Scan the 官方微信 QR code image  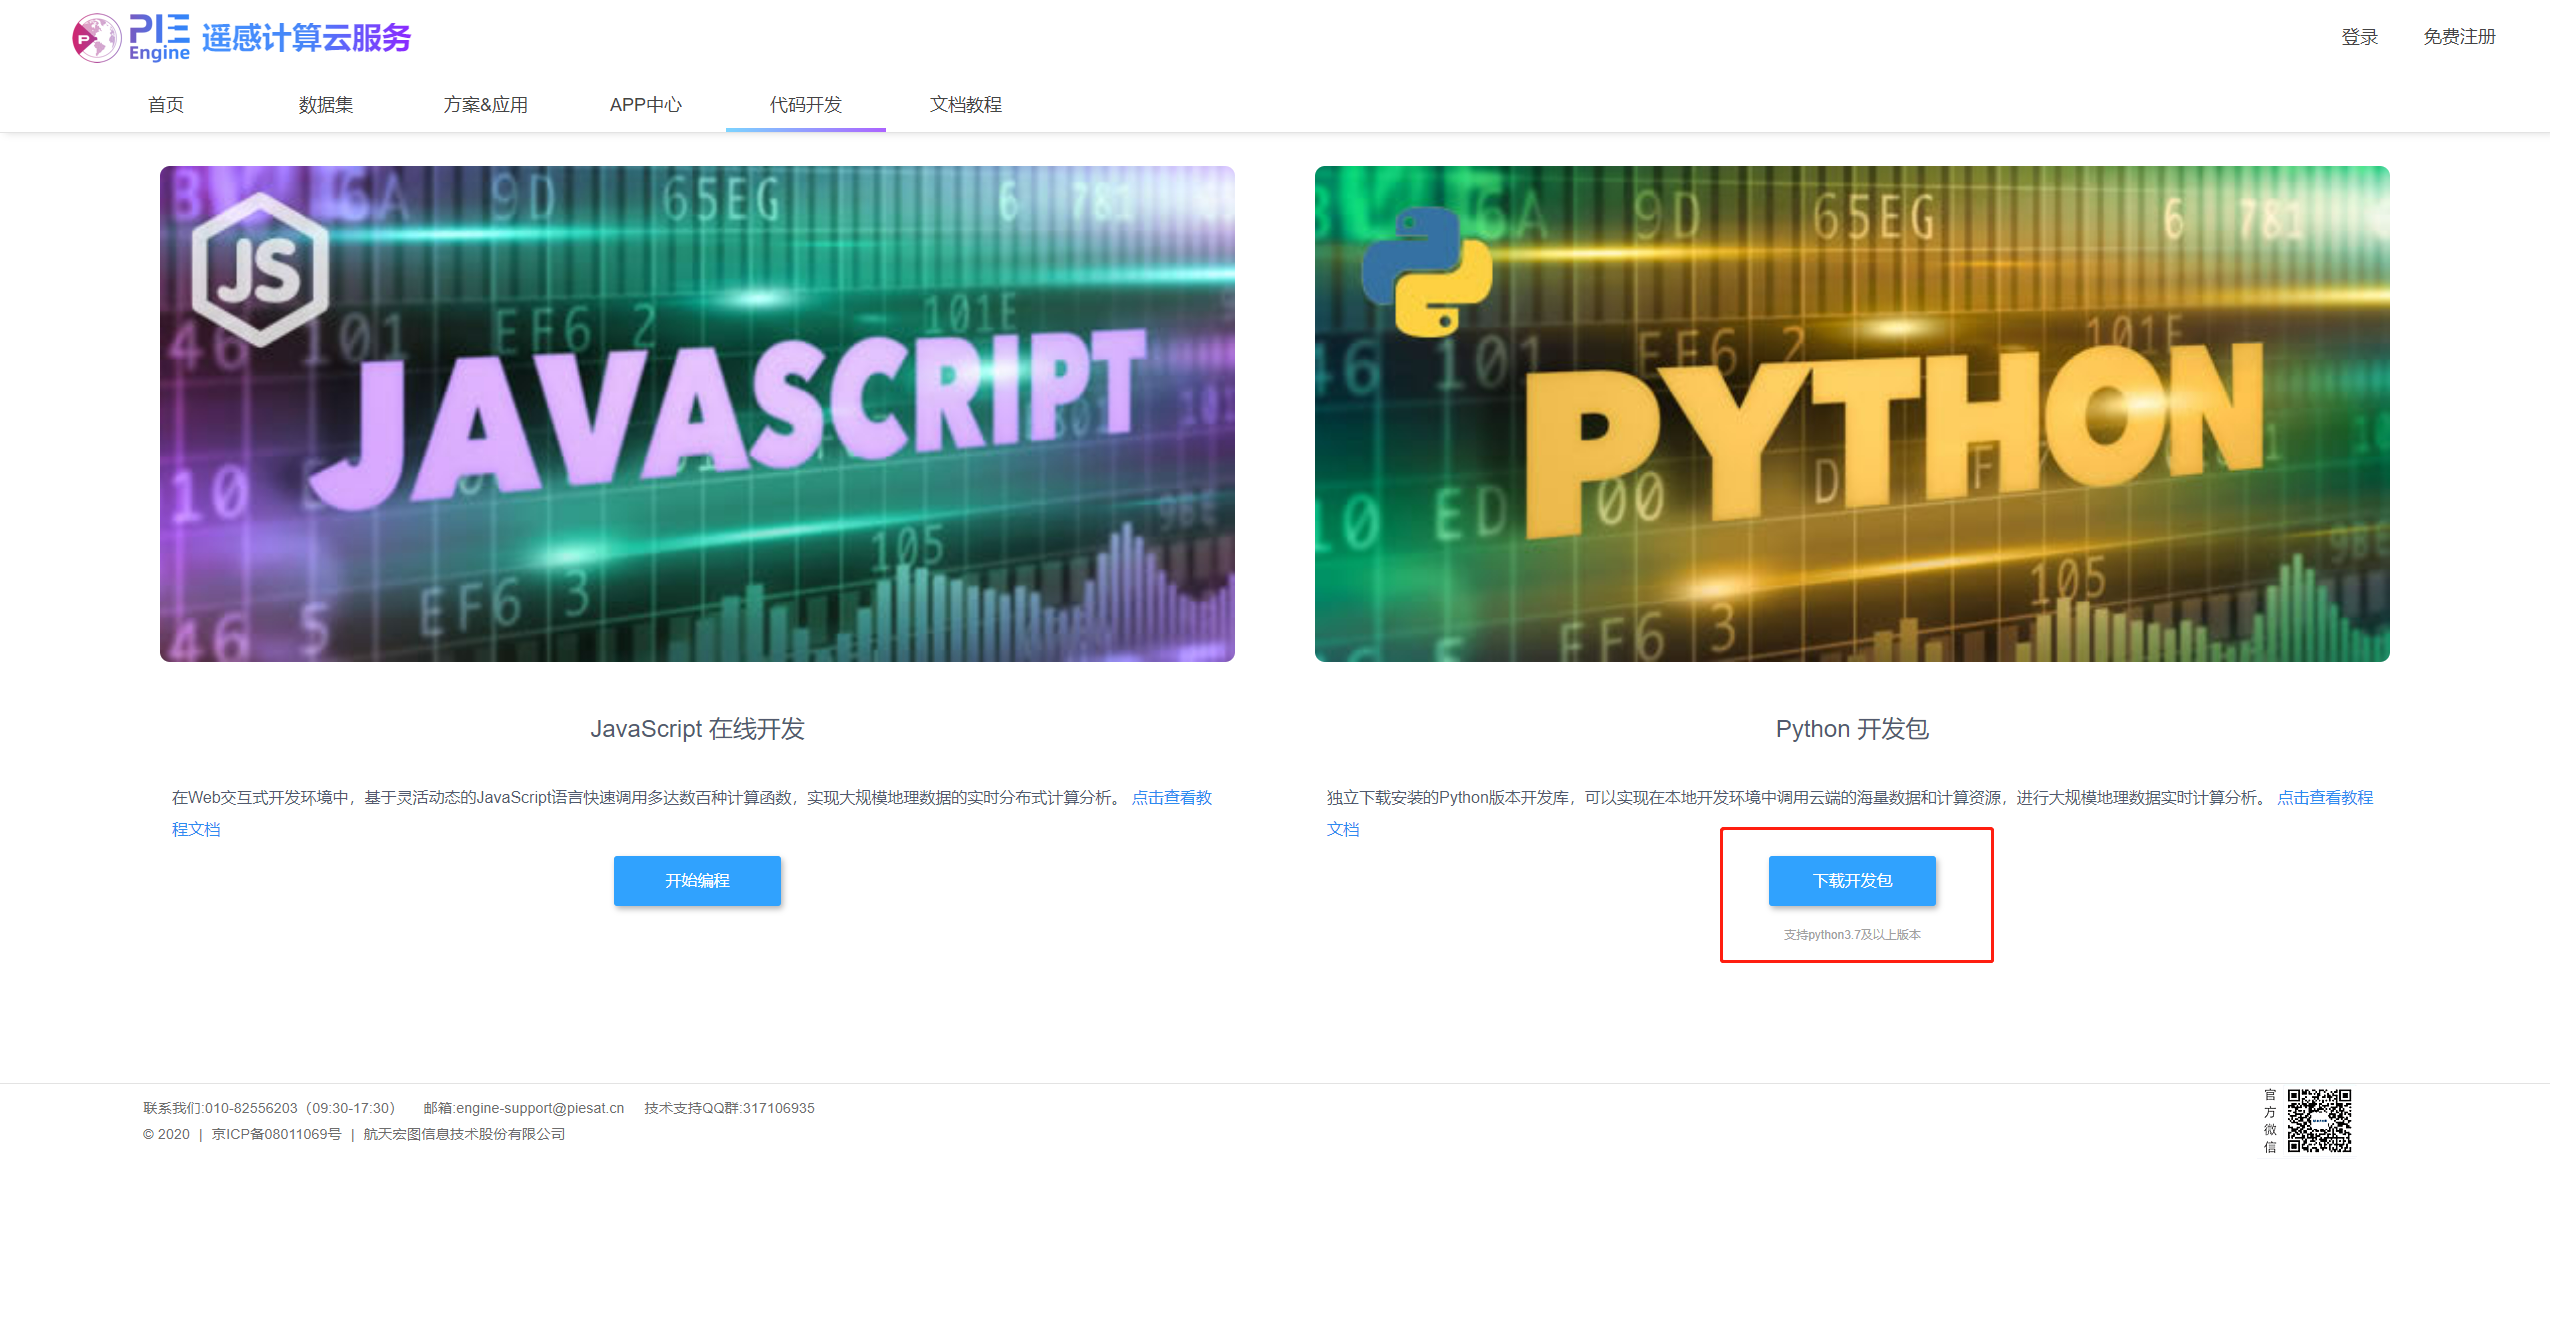(x=2319, y=1122)
